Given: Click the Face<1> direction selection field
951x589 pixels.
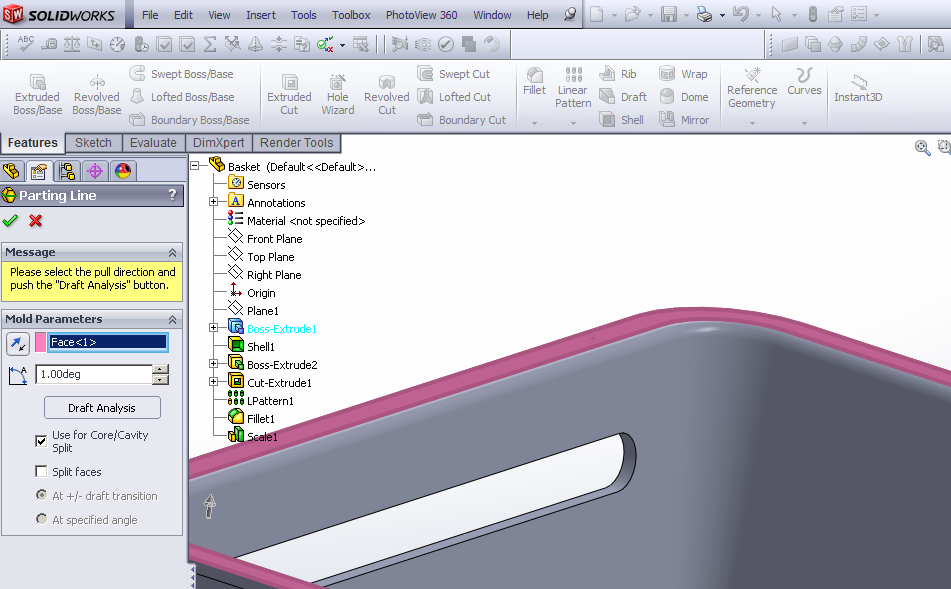Looking at the screenshot, I should 108,342.
